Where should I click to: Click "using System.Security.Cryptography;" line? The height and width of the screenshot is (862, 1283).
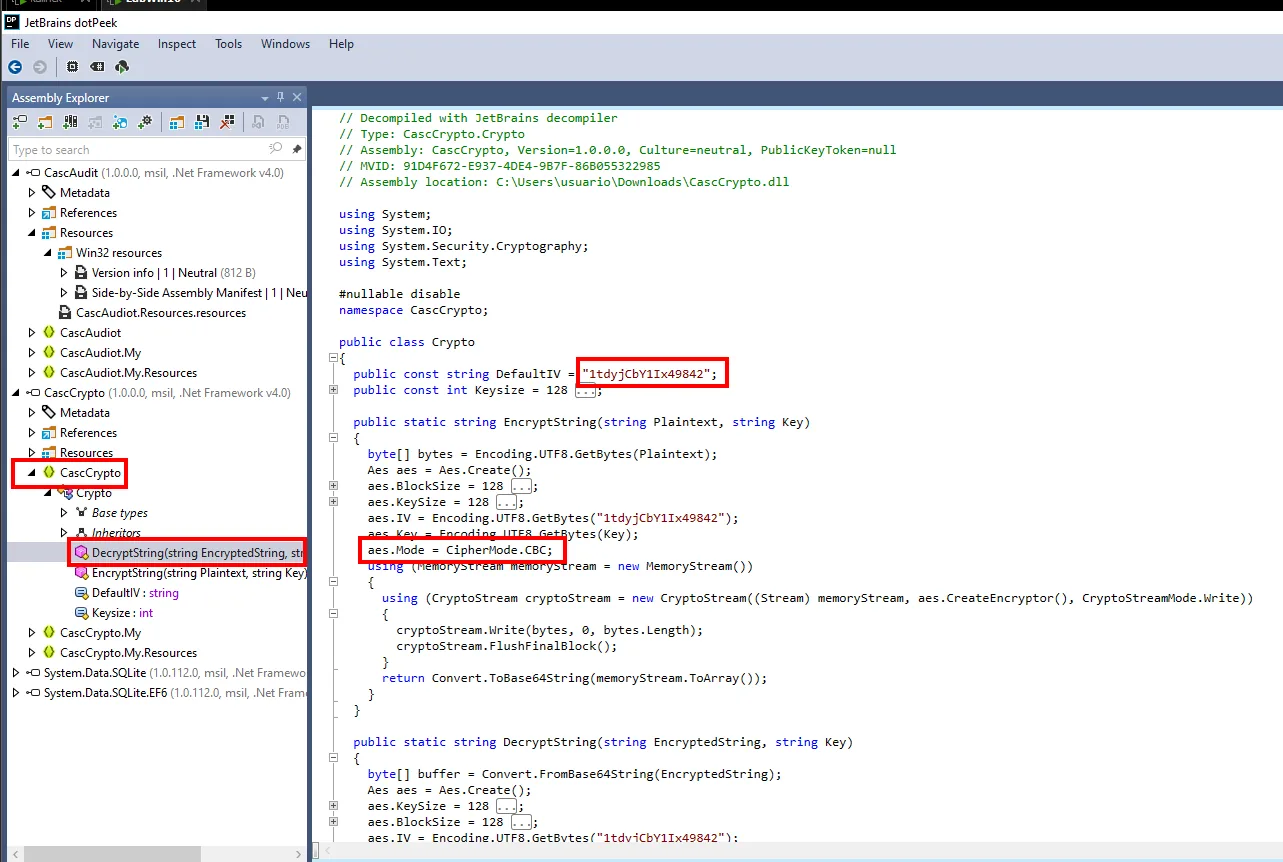[x=464, y=246]
